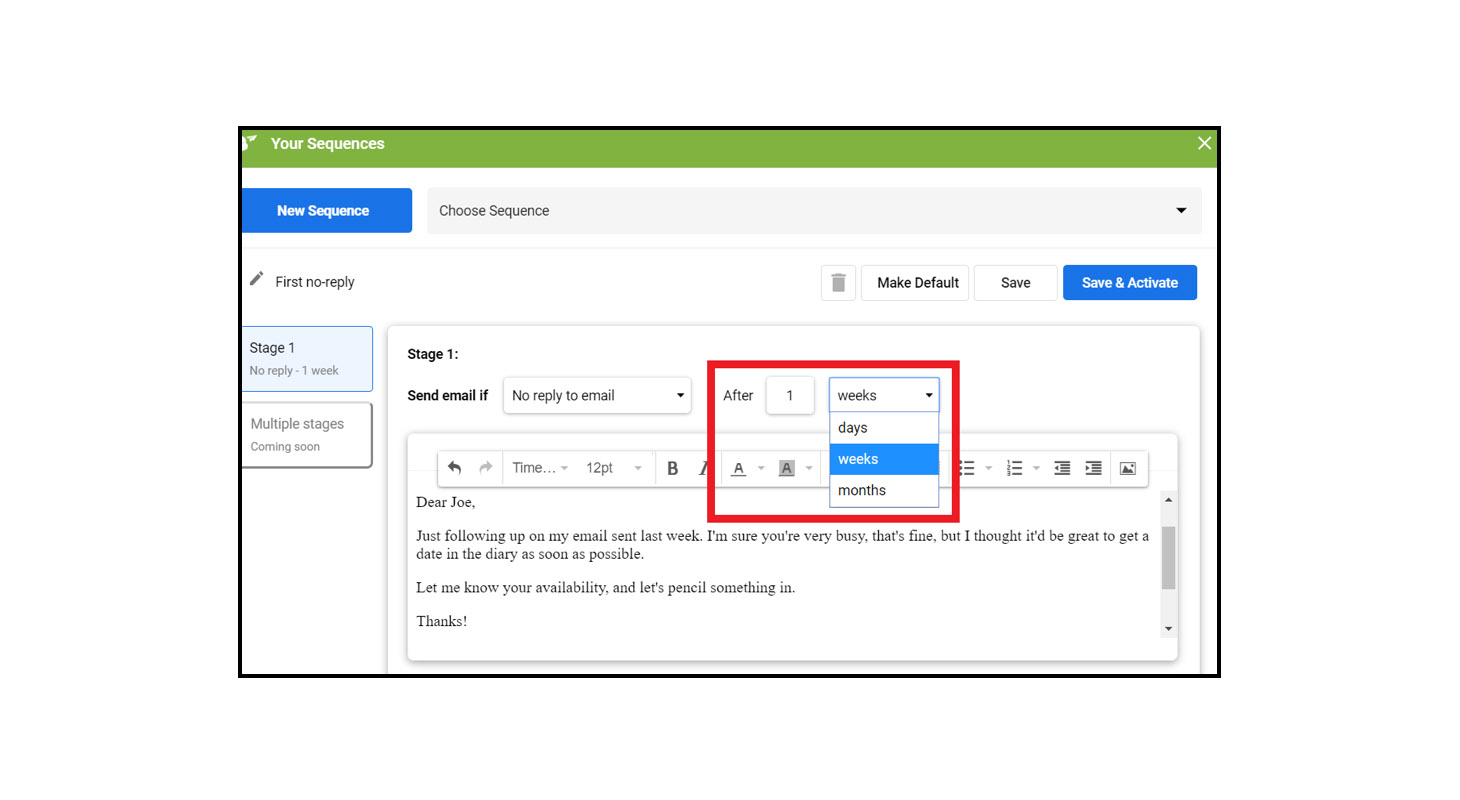Viewport: 1460px width, 800px height.
Task: Click the undo arrow in editor toolbar
Action: click(455, 468)
